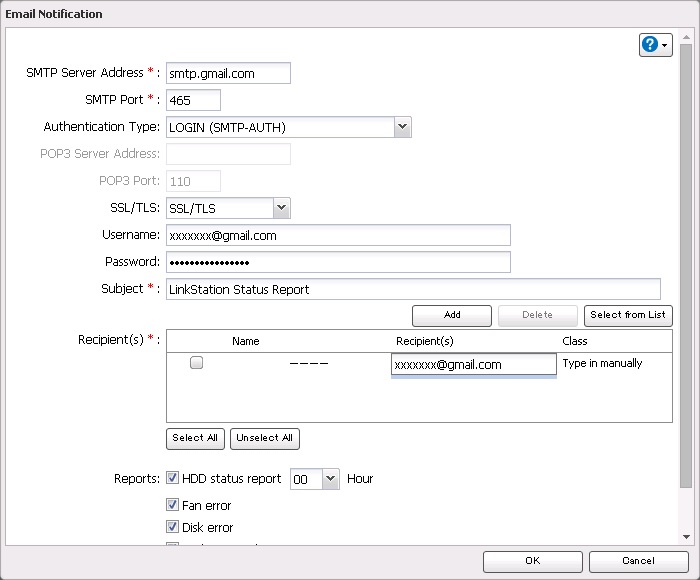700x580 pixels.
Task: Click the Select from List button
Action: pyautogui.click(x=628, y=315)
